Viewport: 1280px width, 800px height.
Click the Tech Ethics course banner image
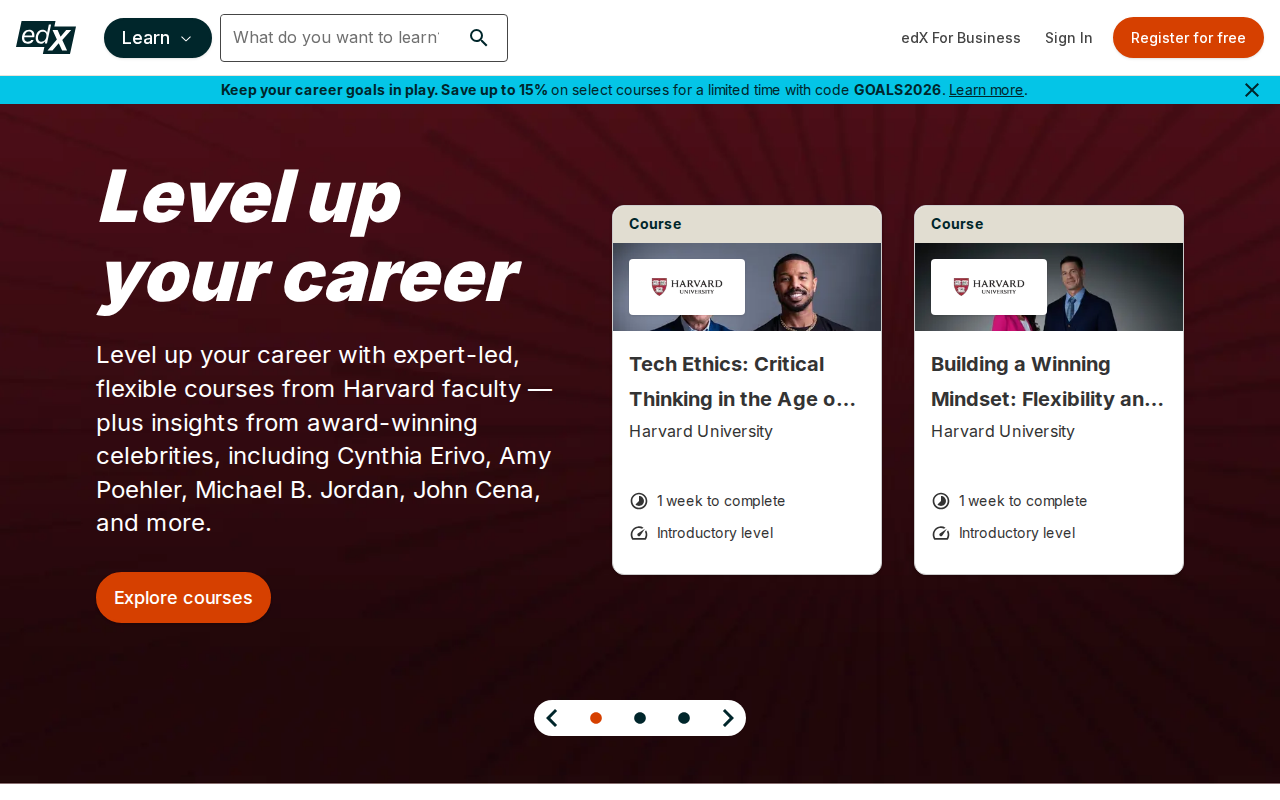[x=747, y=287]
